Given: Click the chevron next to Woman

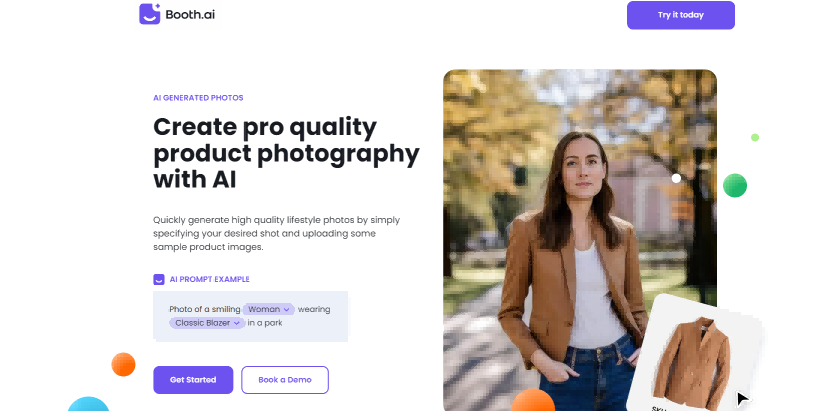Looking at the screenshot, I should point(286,310).
